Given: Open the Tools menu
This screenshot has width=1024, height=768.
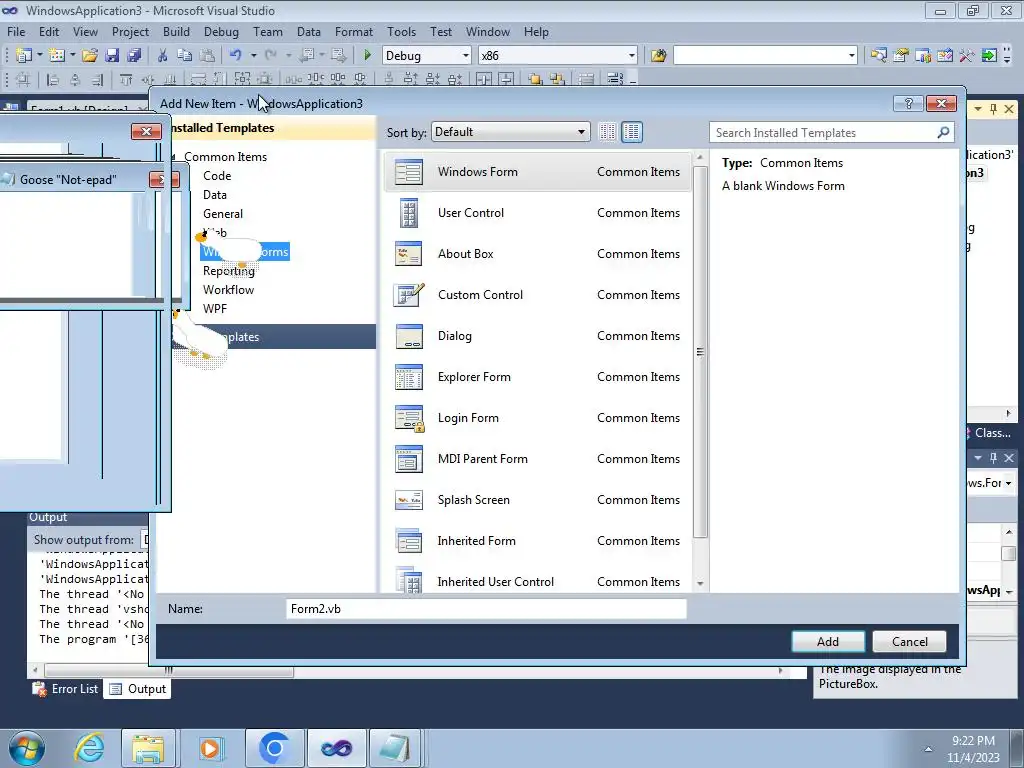Looking at the screenshot, I should (401, 32).
